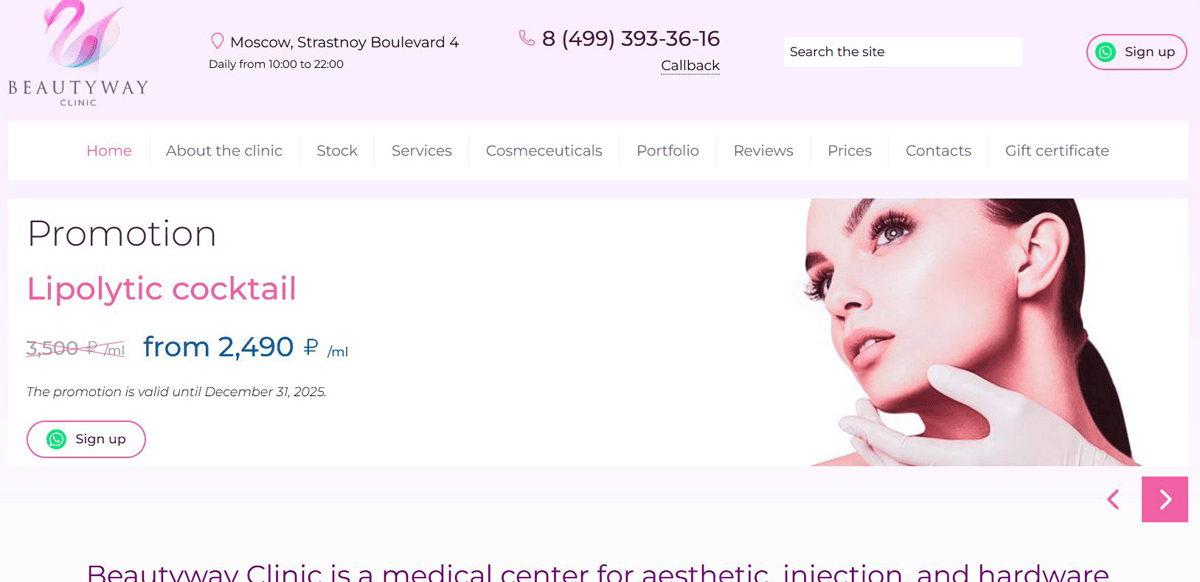Viewport: 1200px width, 582px height.
Task: Click the pink phone handset icon
Action: tap(527, 38)
